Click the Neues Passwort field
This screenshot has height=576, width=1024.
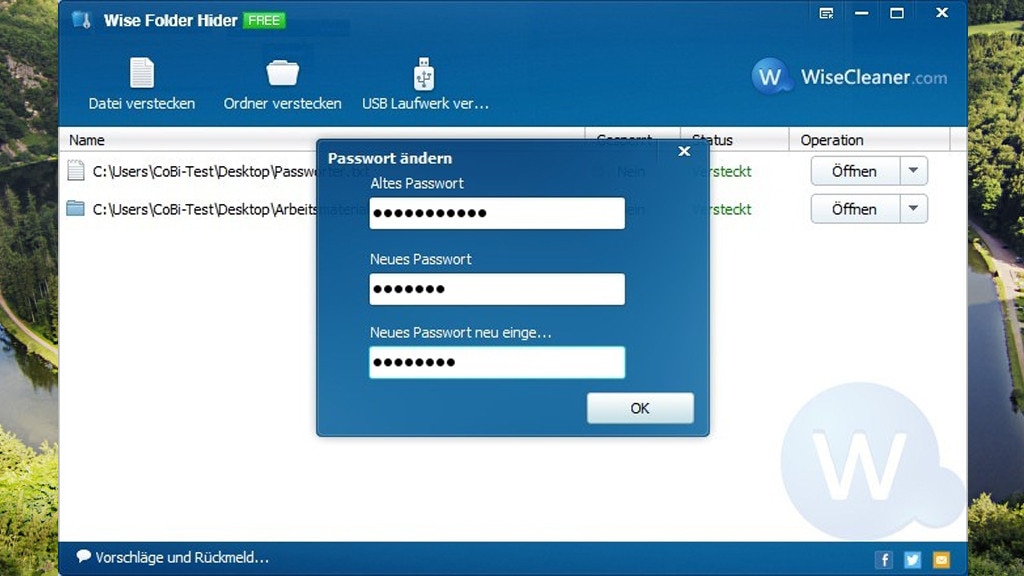point(497,289)
